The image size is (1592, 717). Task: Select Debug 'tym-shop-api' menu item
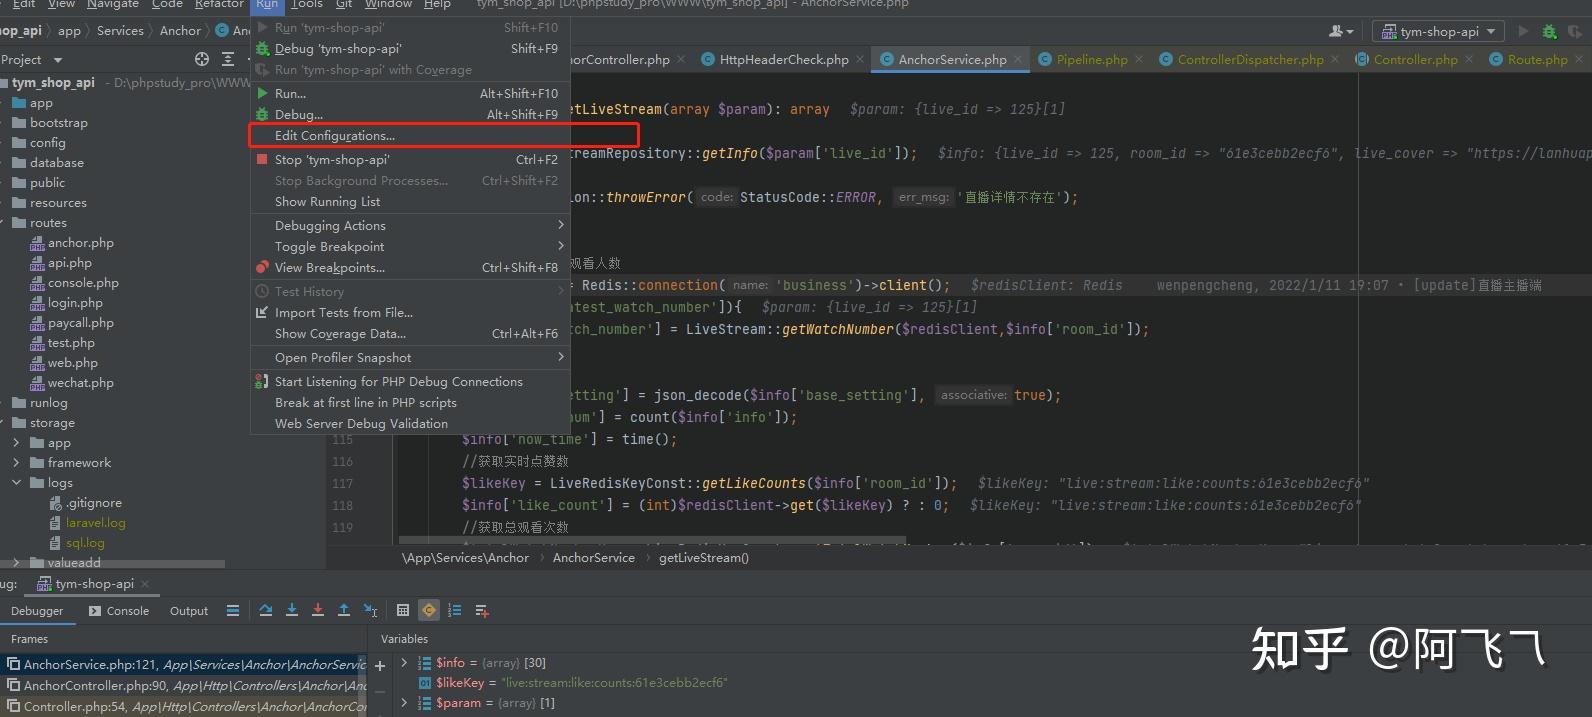(x=410, y=48)
